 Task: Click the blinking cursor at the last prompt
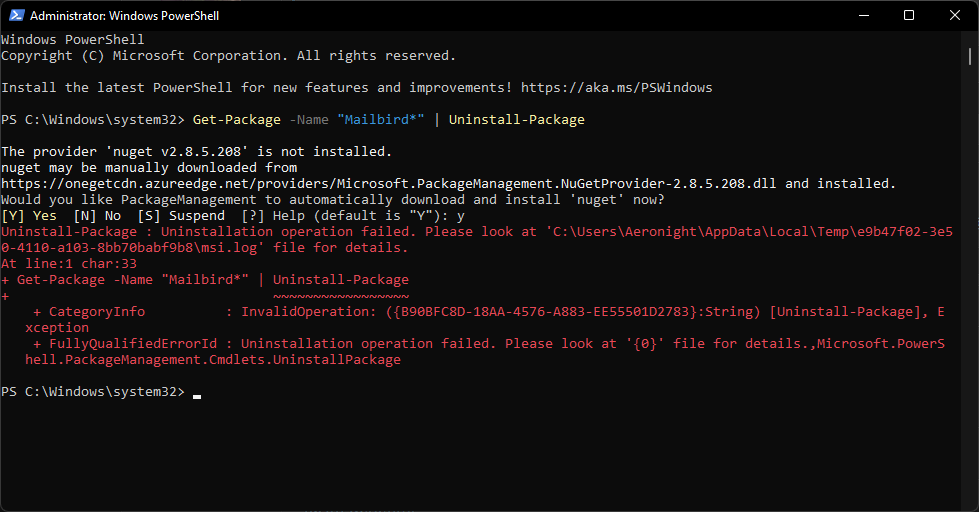[197, 393]
